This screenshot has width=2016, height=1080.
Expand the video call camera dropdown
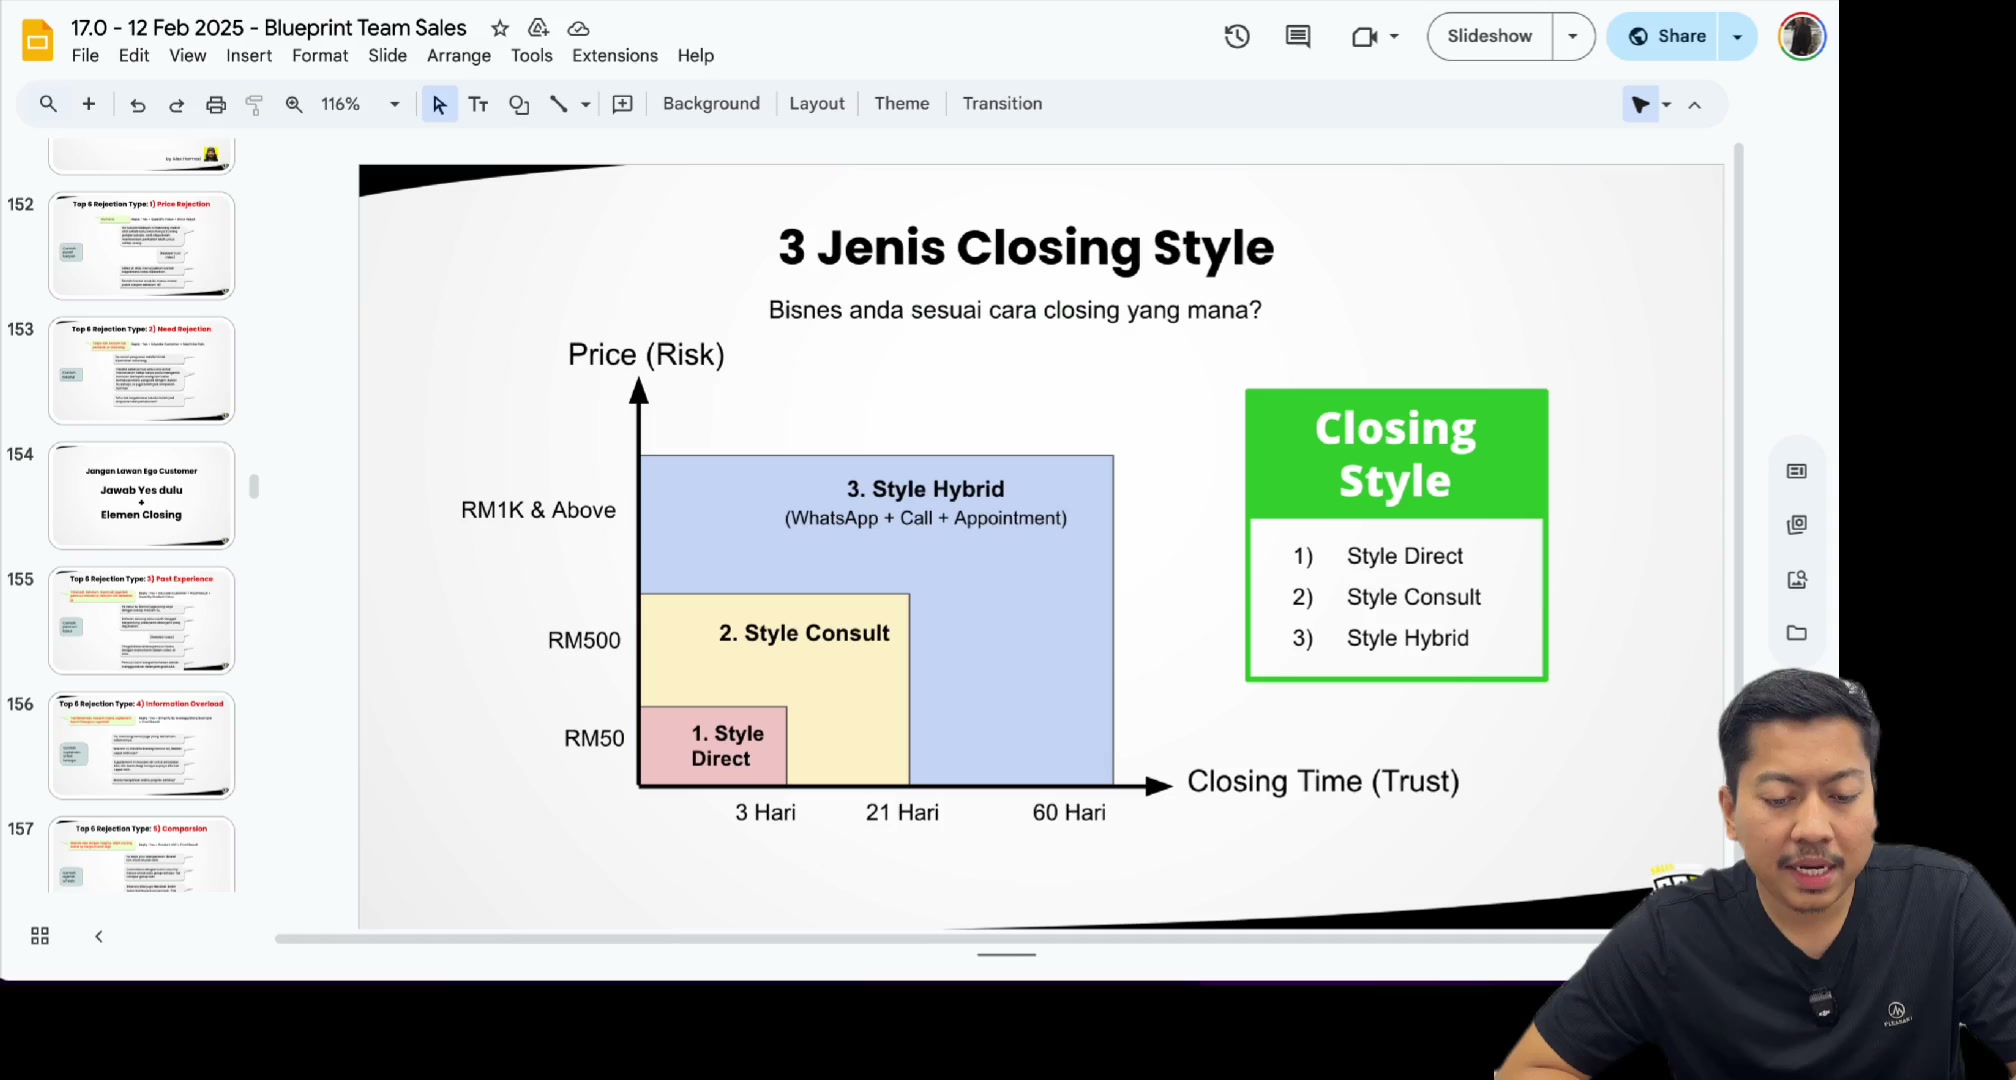point(1394,37)
